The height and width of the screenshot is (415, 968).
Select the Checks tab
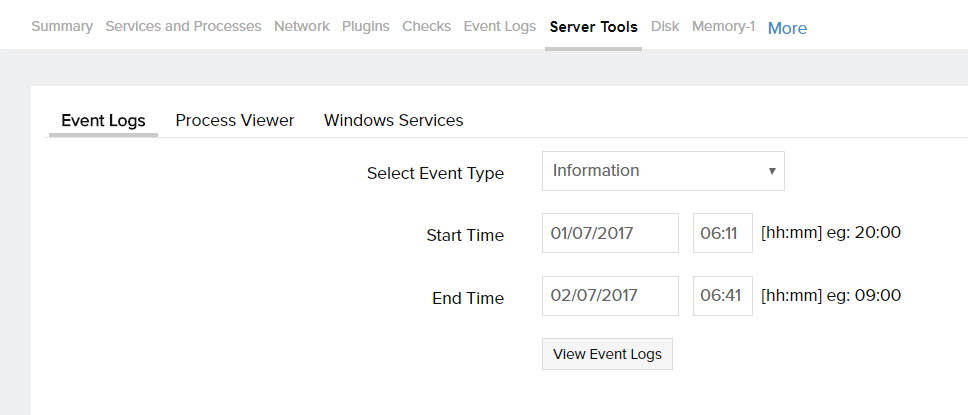click(x=426, y=27)
